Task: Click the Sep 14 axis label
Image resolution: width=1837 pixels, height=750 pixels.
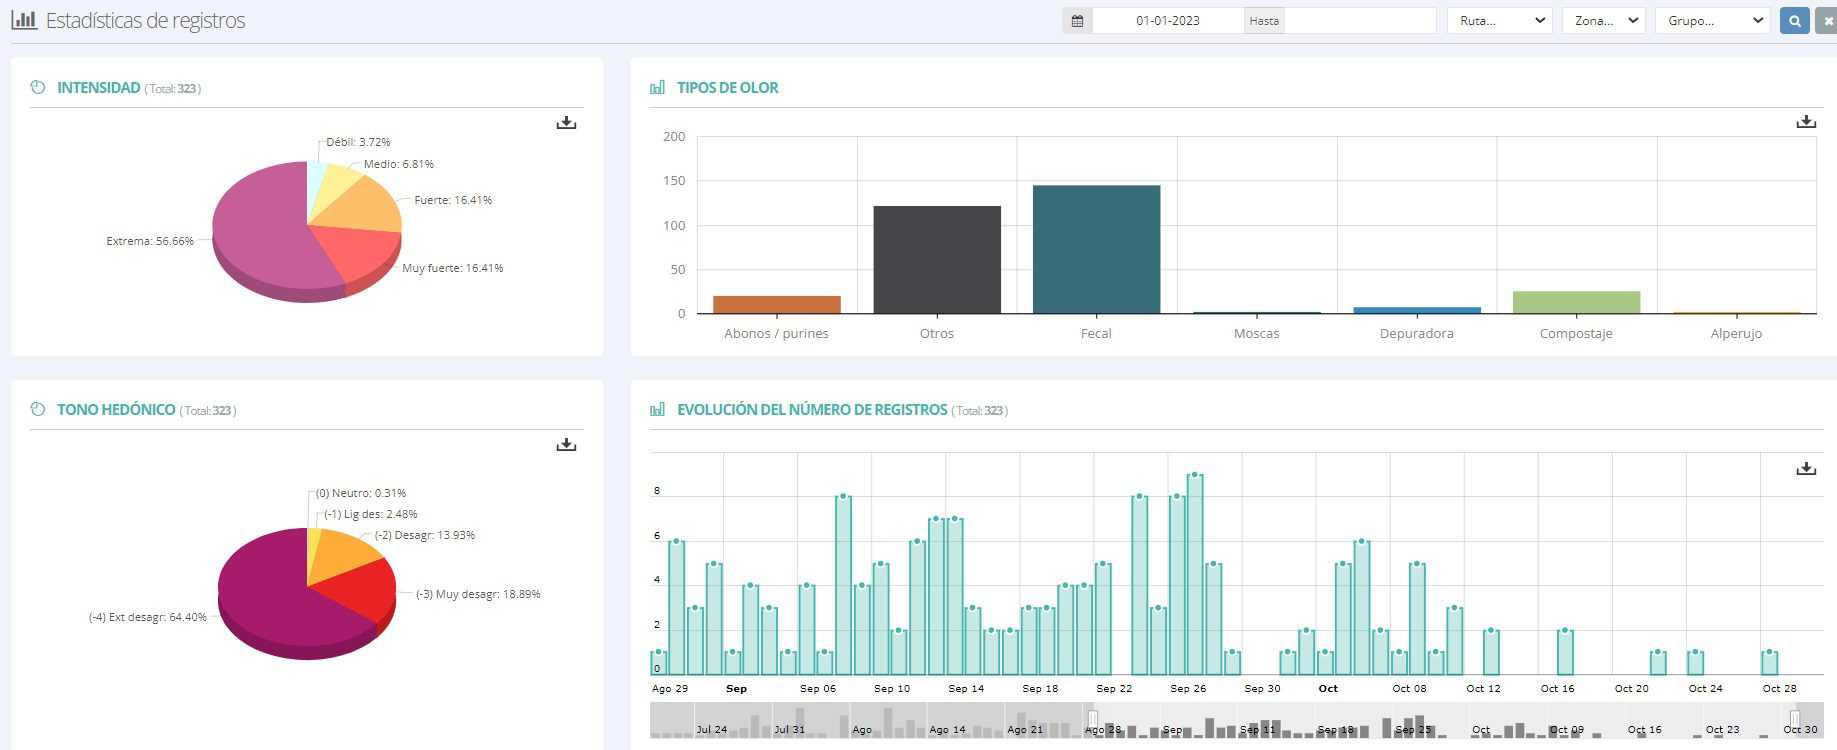Action: (x=966, y=688)
